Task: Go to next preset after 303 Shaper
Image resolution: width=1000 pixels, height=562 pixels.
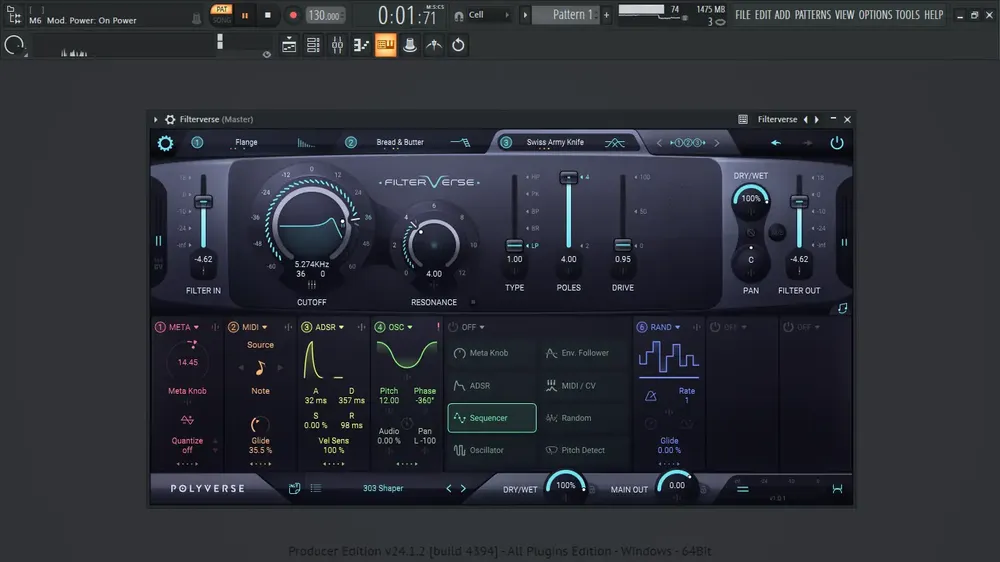Action: click(x=464, y=489)
